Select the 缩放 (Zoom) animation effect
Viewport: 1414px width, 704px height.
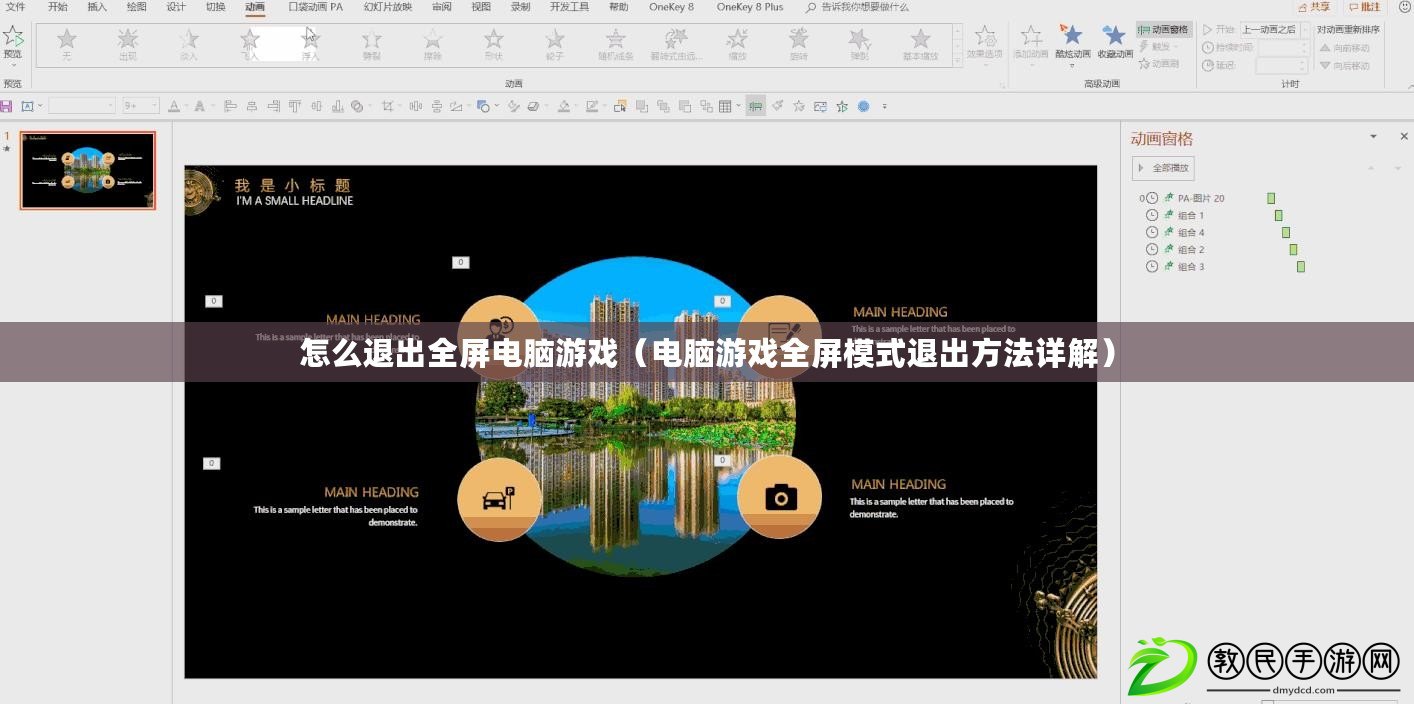737,44
